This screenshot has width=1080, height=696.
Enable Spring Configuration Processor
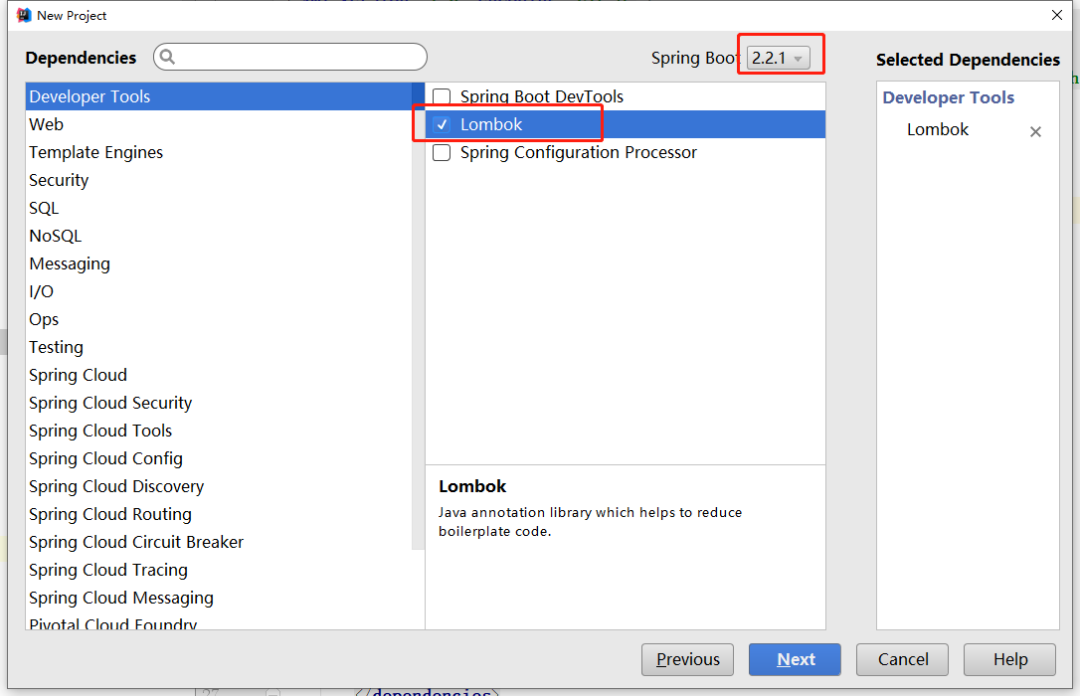tap(441, 152)
